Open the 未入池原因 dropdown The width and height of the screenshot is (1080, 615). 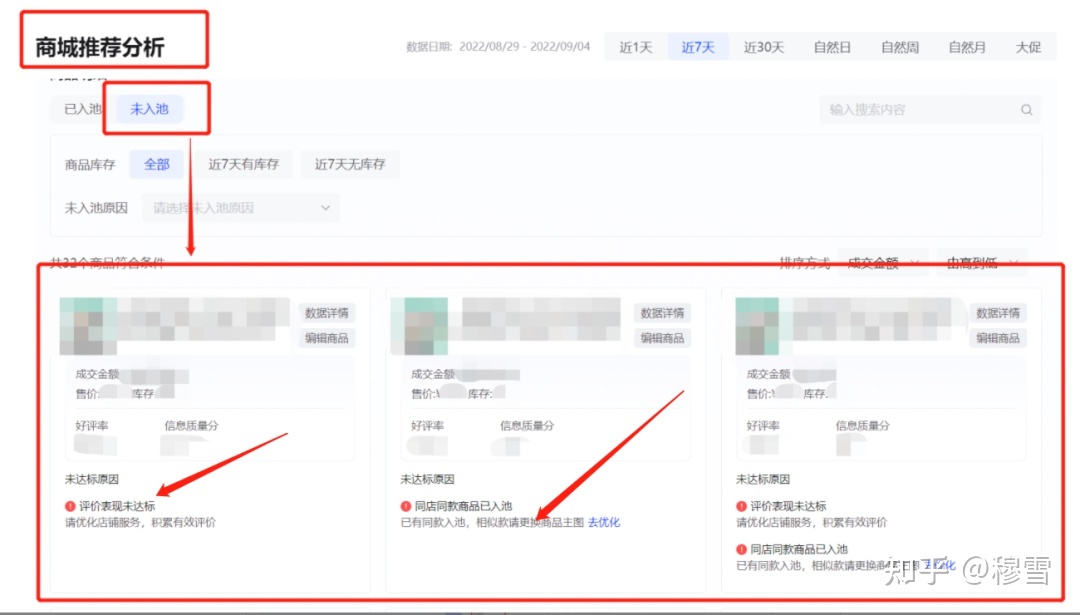pos(241,208)
